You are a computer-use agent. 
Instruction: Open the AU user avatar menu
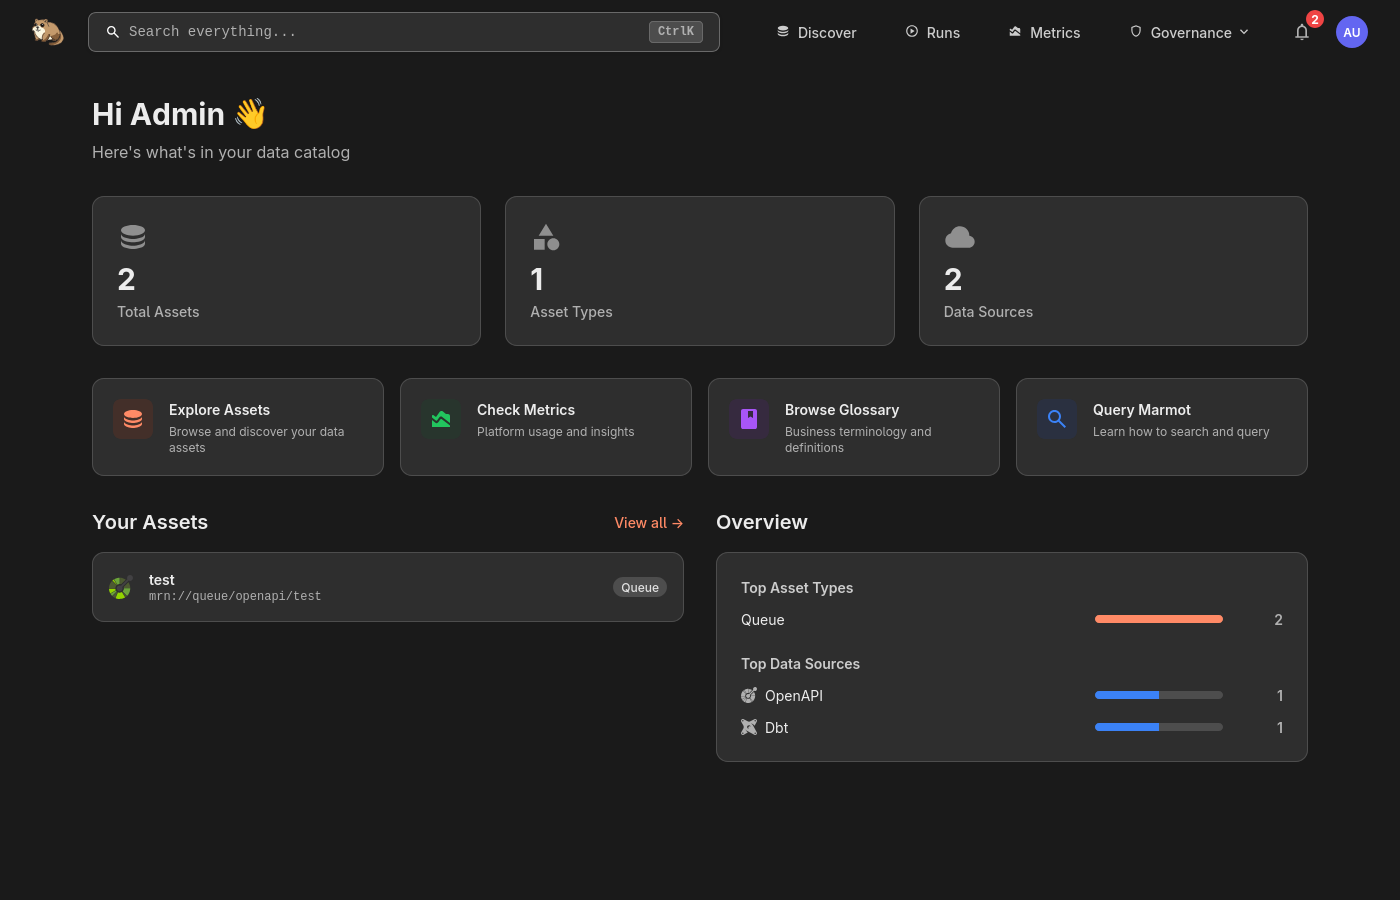[x=1351, y=32]
